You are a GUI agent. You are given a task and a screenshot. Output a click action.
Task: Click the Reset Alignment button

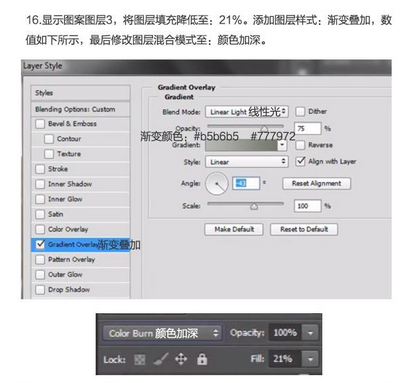(317, 184)
